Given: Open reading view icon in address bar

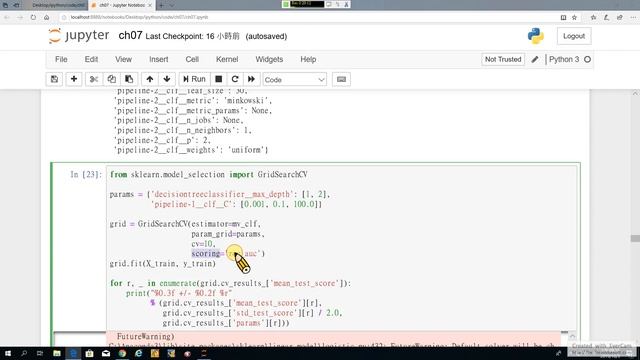Looking at the screenshot, I should coord(563,17).
